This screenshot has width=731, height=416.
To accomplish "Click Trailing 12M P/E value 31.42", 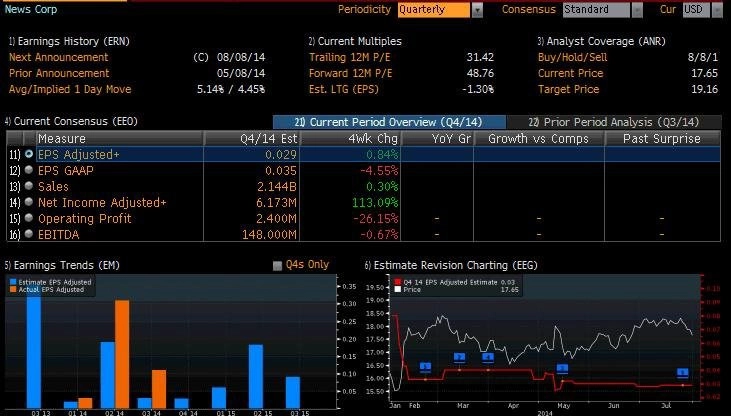I will [x=480, y=57].
